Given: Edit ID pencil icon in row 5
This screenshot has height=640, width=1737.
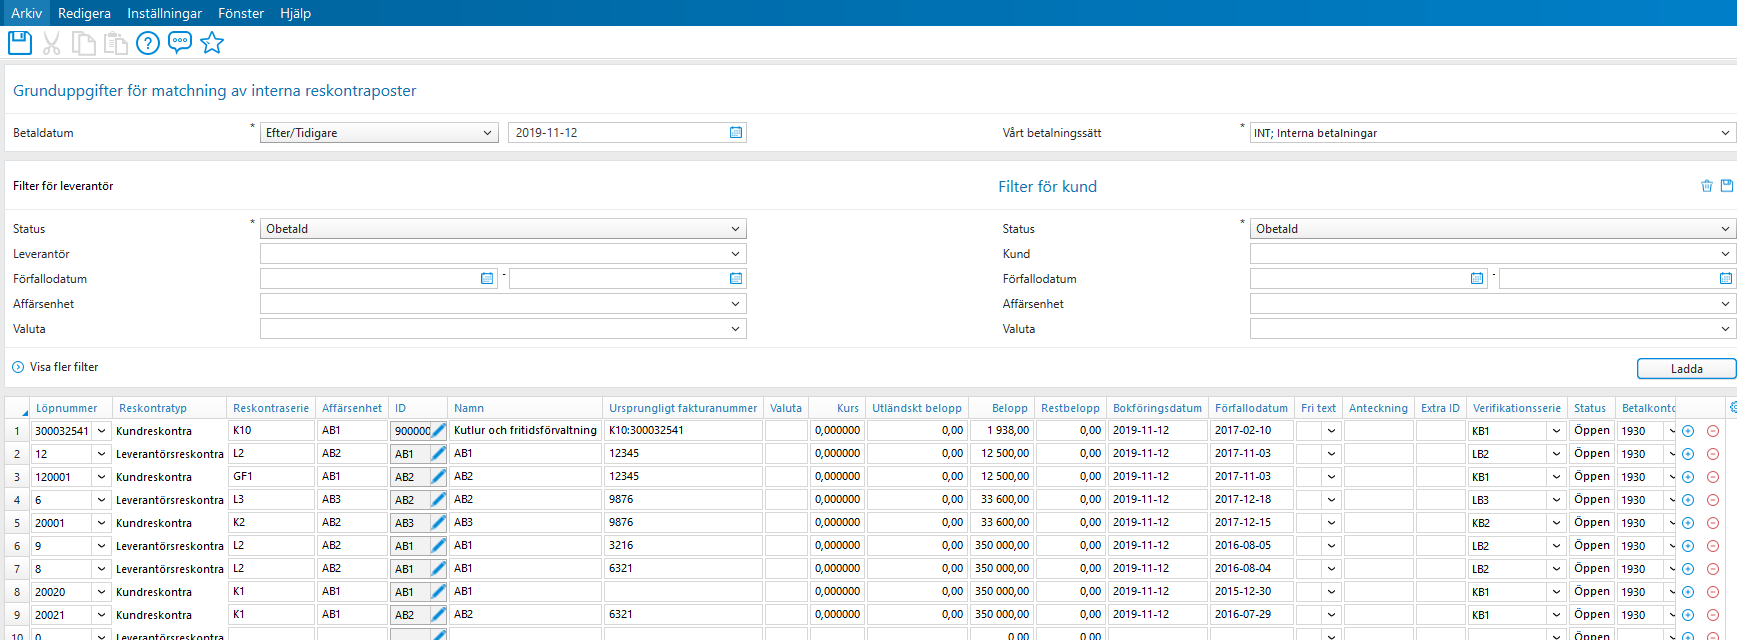Looking at the screenshot, I should coord(438,523).
